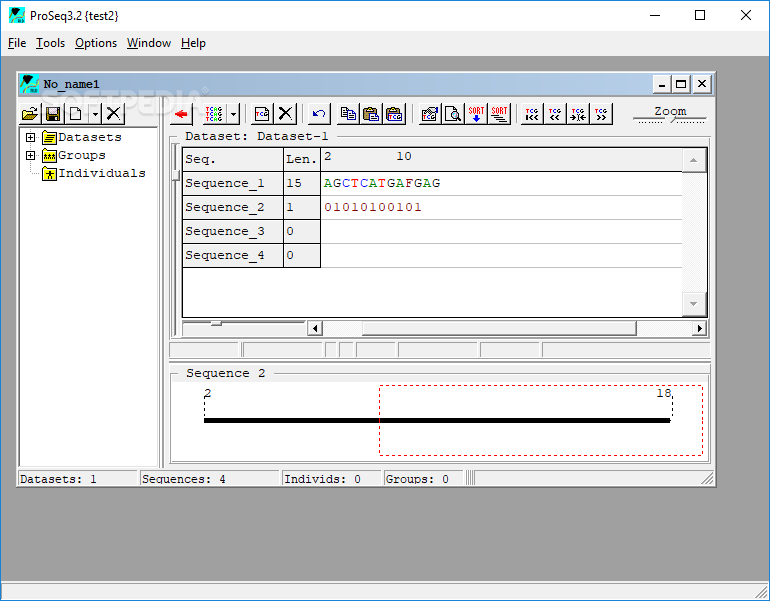
Task: Open the dropdown next to the TCAG display icon
Action: pos(234,114)
